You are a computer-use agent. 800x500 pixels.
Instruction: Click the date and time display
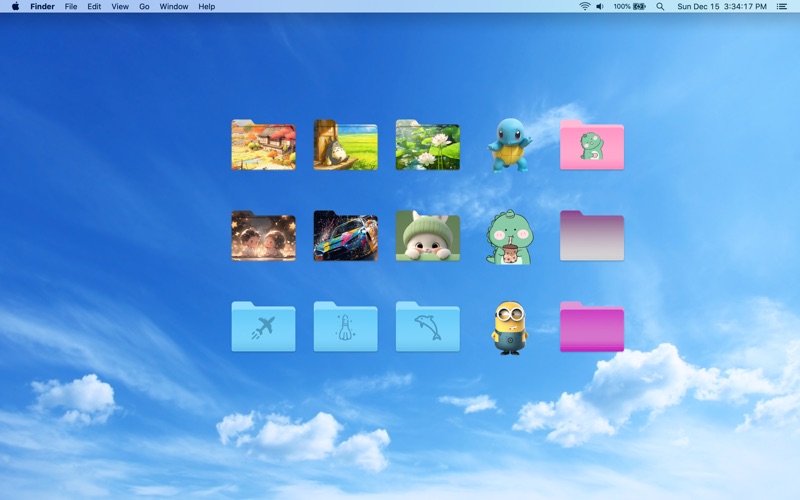[722, 6]
